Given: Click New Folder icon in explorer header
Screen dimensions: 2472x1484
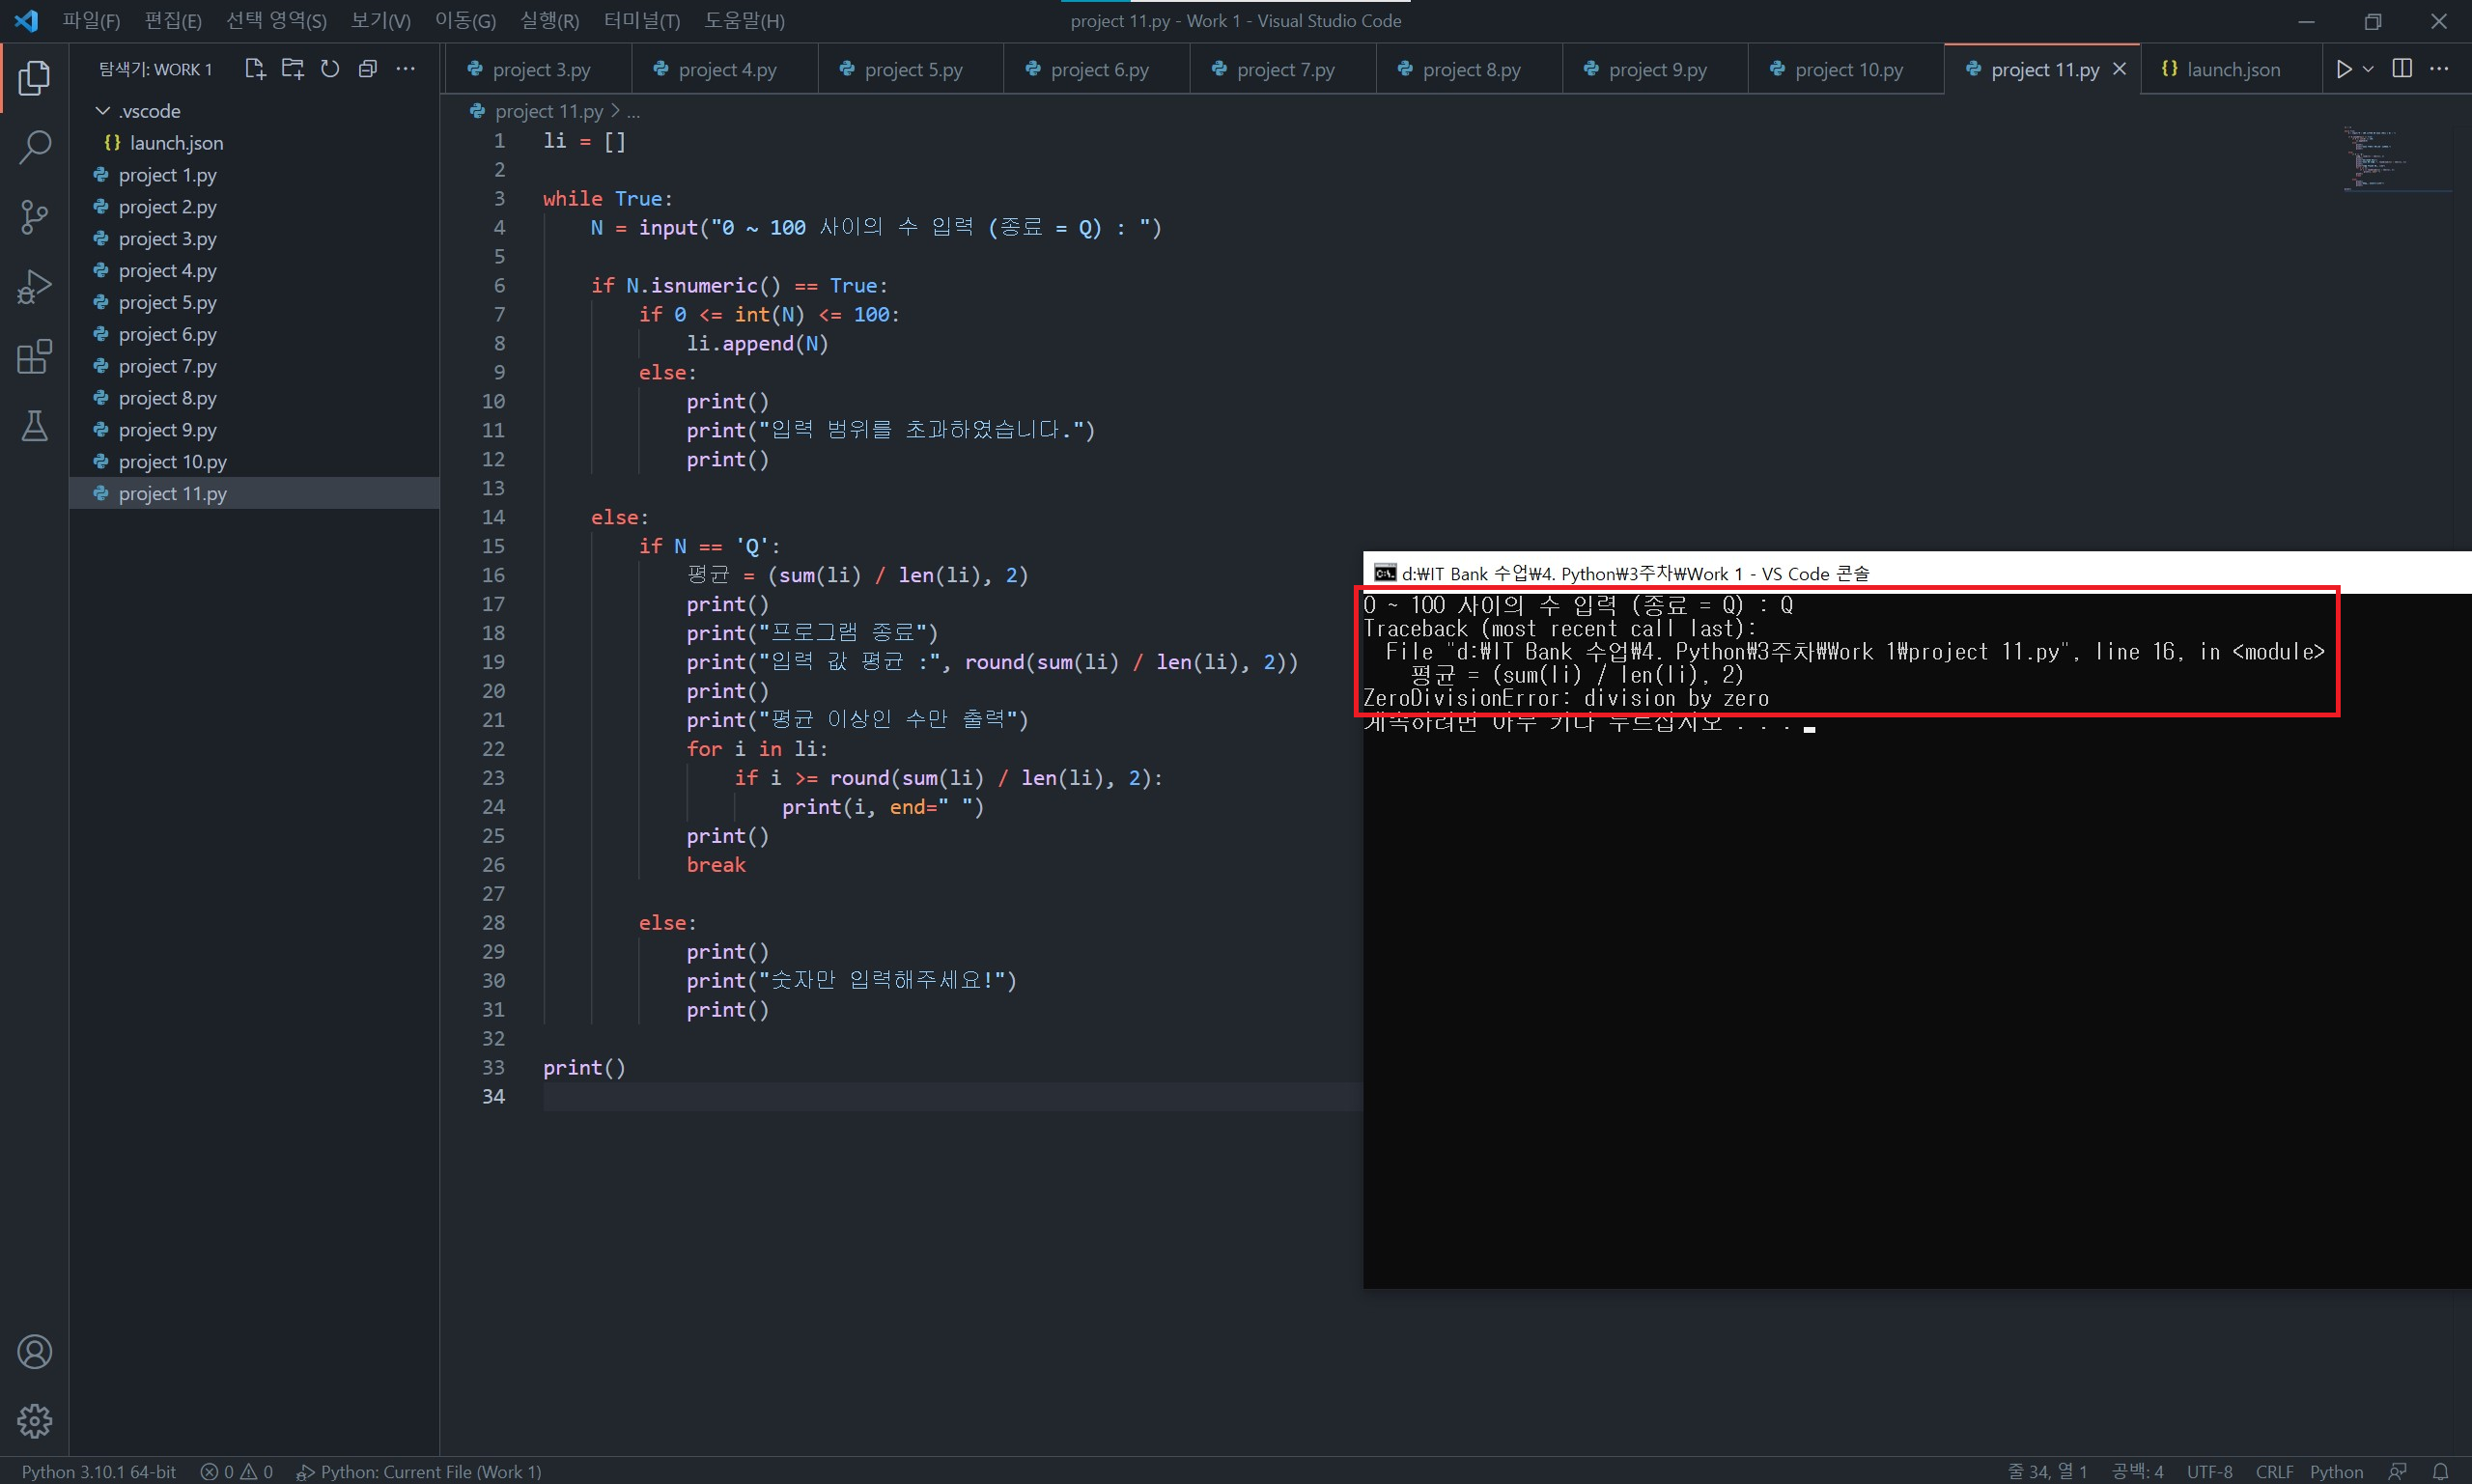Looking at the screenshot, I should click(x=292, y=69).
